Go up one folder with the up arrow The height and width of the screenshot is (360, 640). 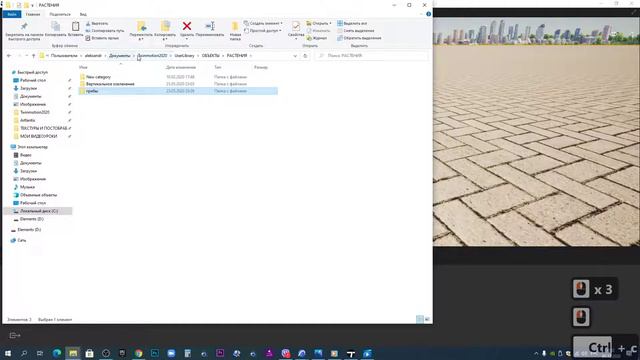coord(33,56)
